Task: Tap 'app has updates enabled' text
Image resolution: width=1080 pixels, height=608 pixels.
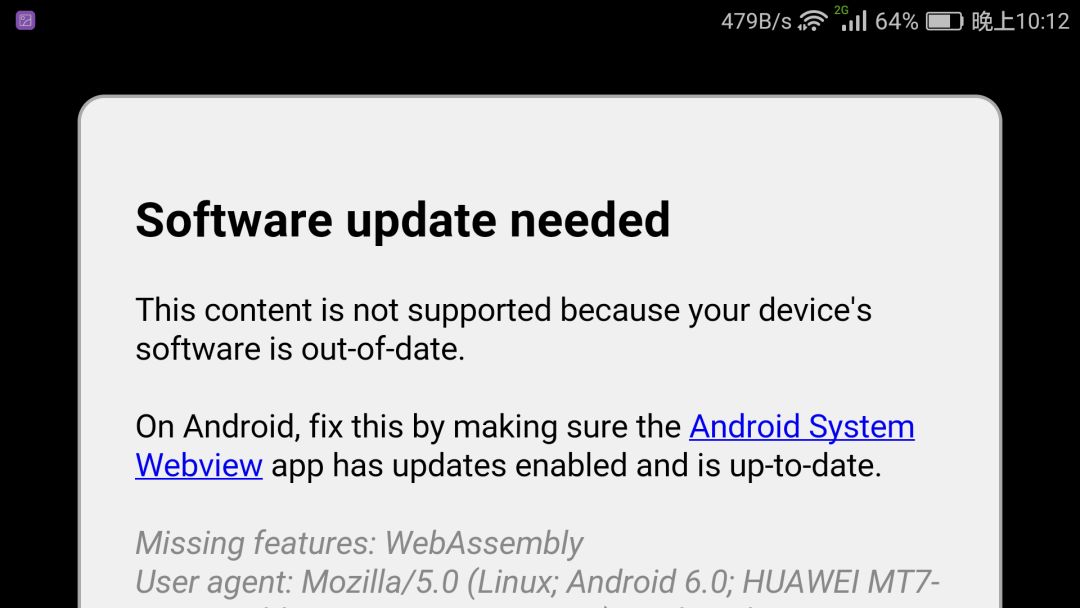Action: click(x=449, y=465)
